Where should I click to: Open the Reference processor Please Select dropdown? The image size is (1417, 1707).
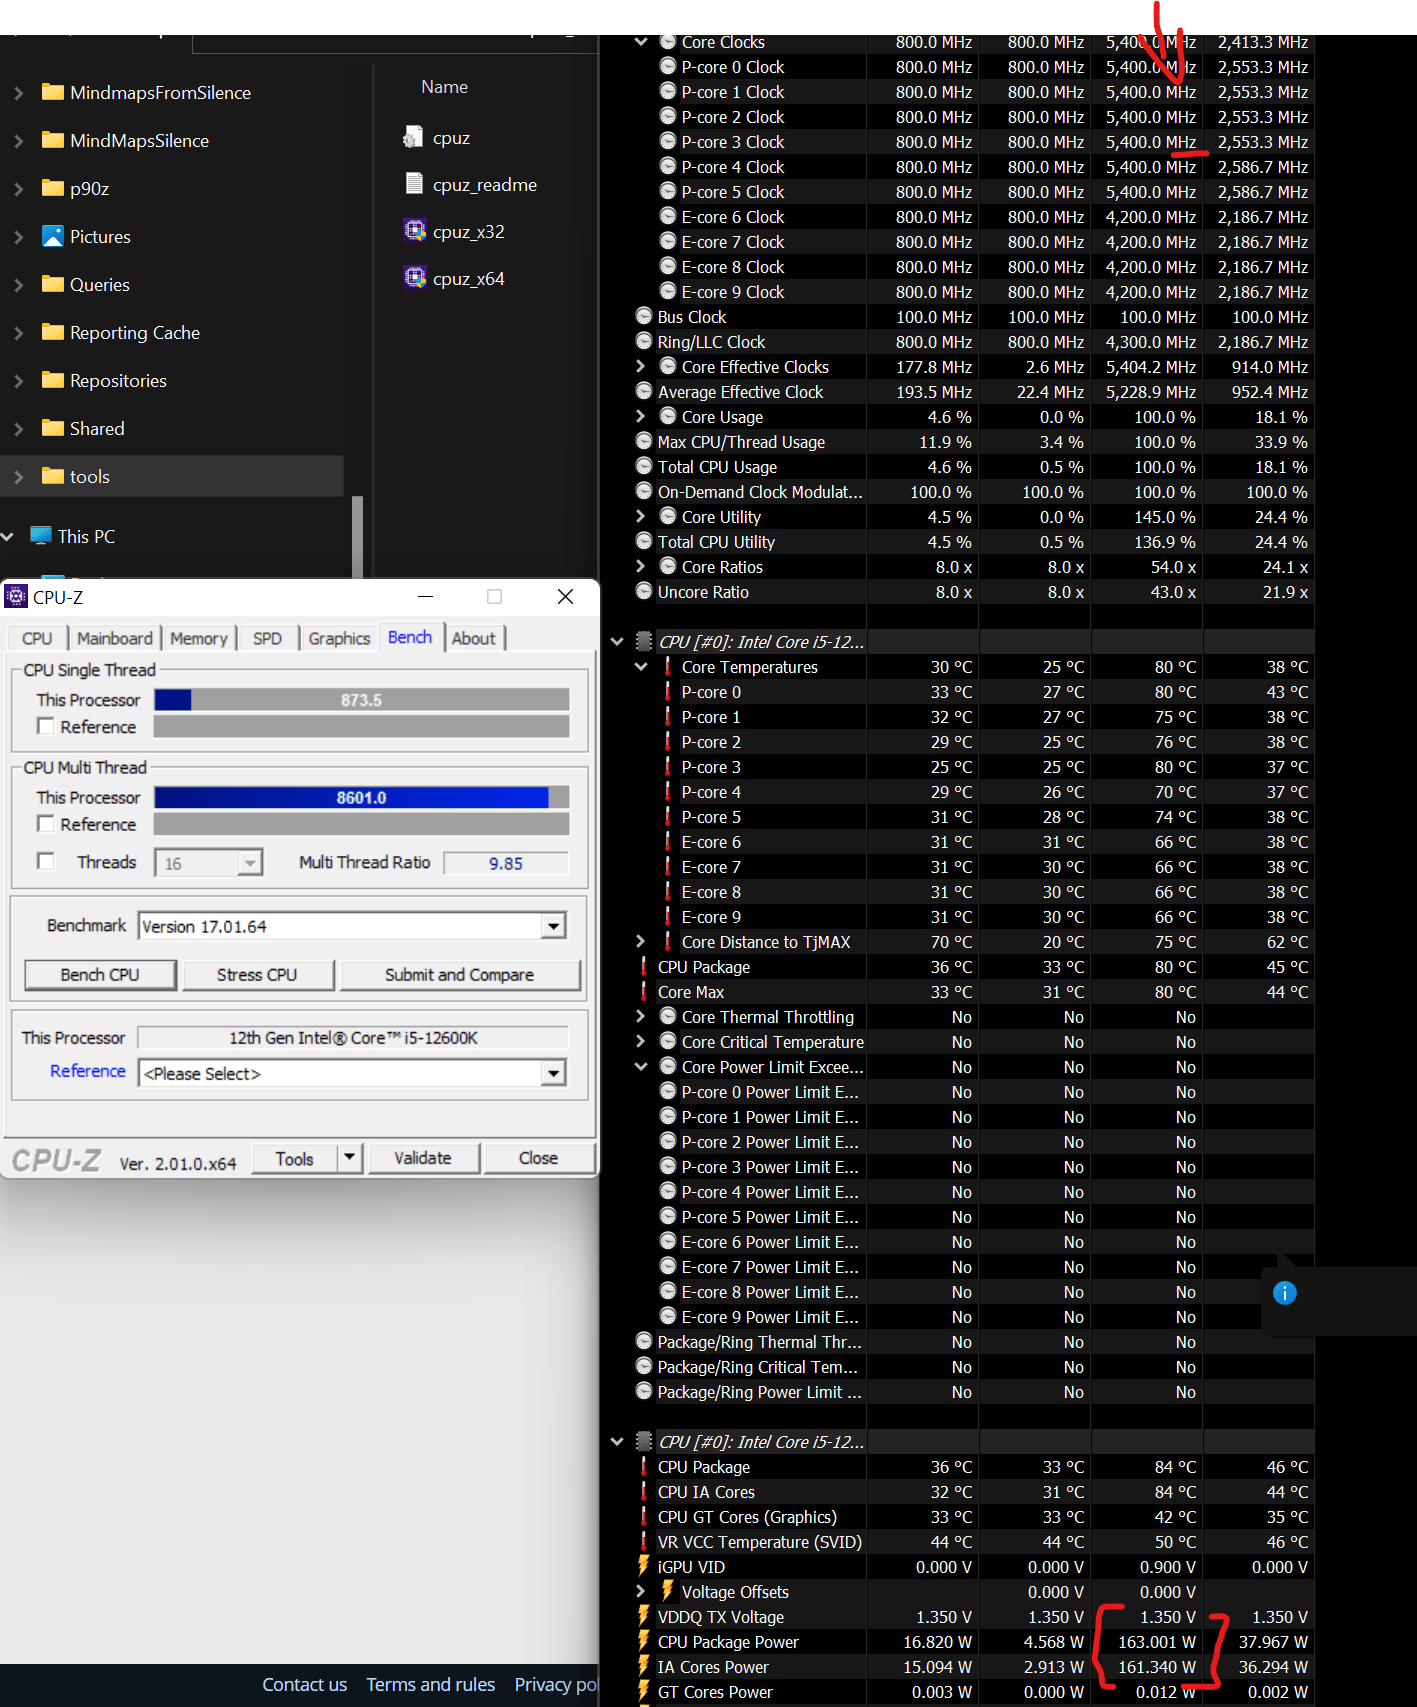(x=553, y=1073)
